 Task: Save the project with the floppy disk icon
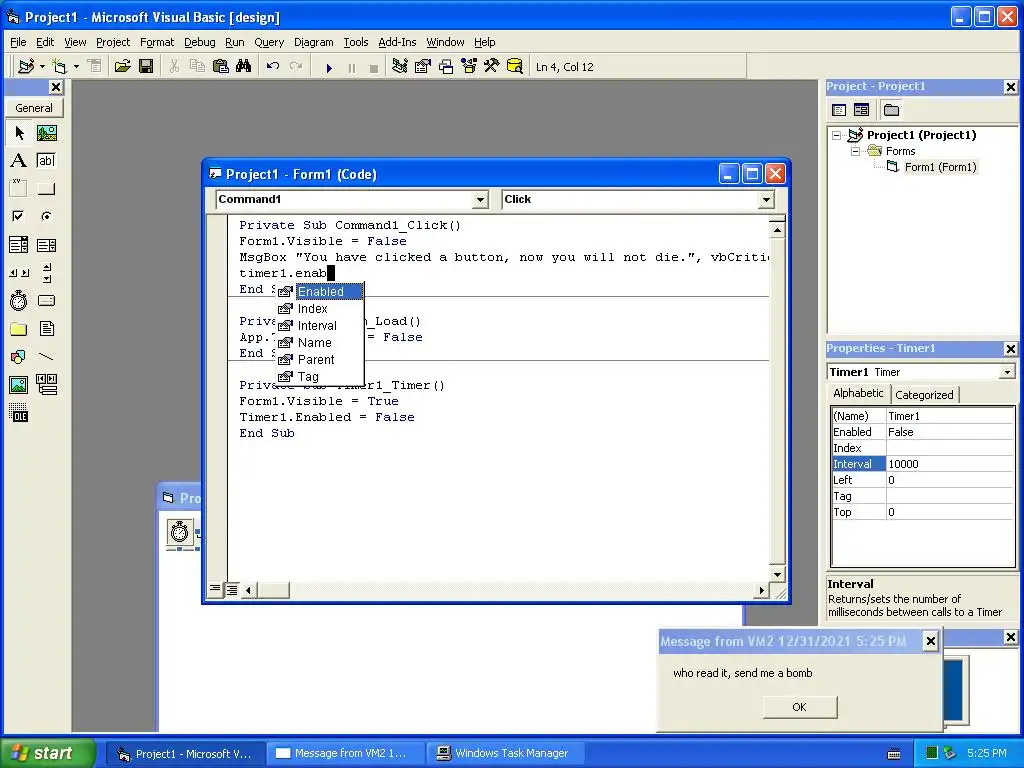(146, 66)
